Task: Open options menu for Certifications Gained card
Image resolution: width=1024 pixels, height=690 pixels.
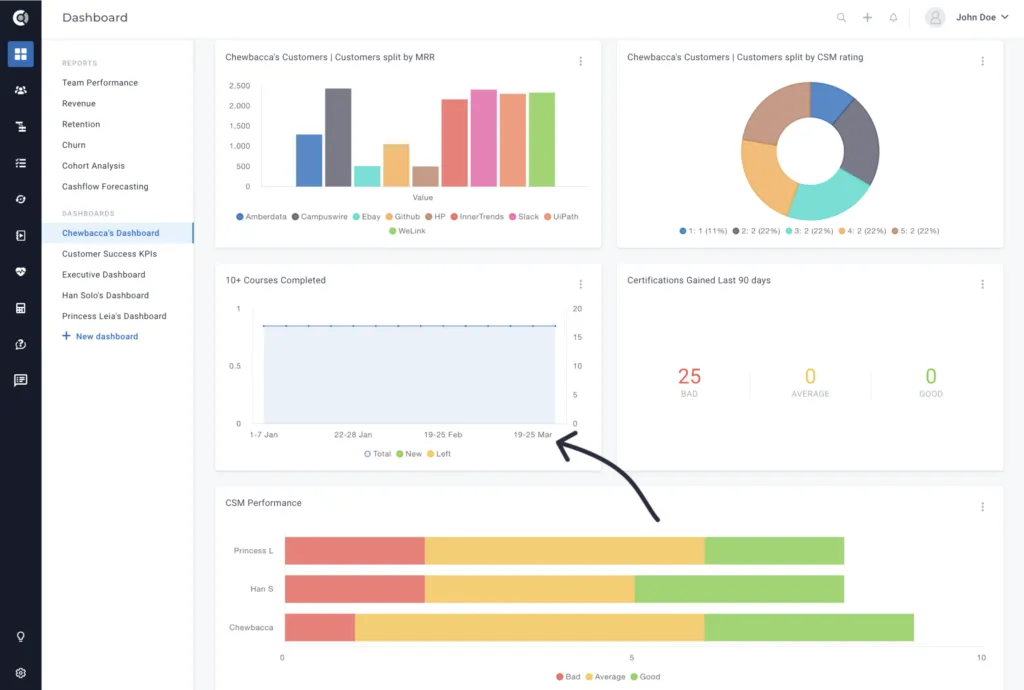Action: [982, 284]
